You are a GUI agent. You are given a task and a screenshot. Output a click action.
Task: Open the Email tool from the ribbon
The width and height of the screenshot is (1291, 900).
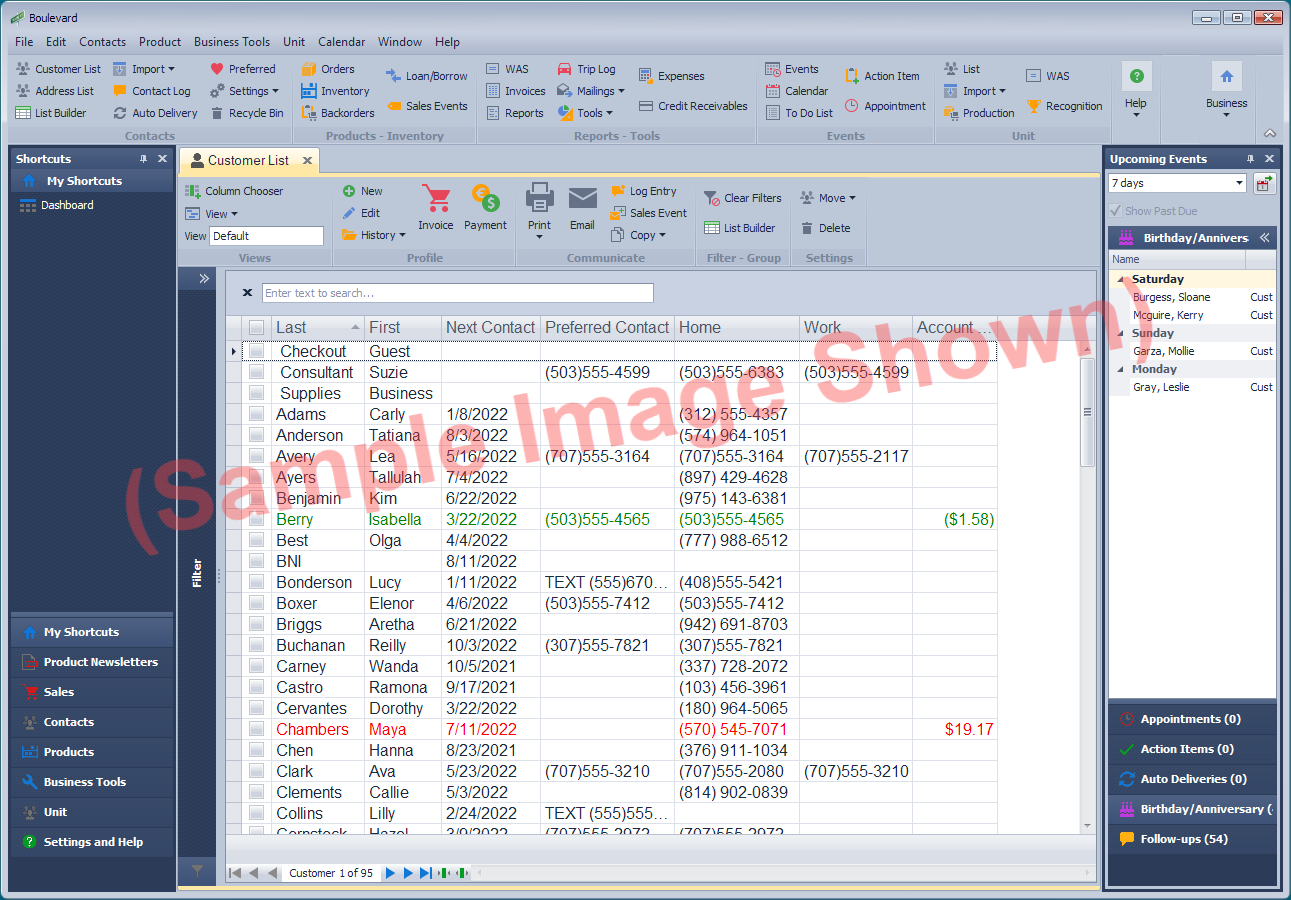[x=582, y=205]
